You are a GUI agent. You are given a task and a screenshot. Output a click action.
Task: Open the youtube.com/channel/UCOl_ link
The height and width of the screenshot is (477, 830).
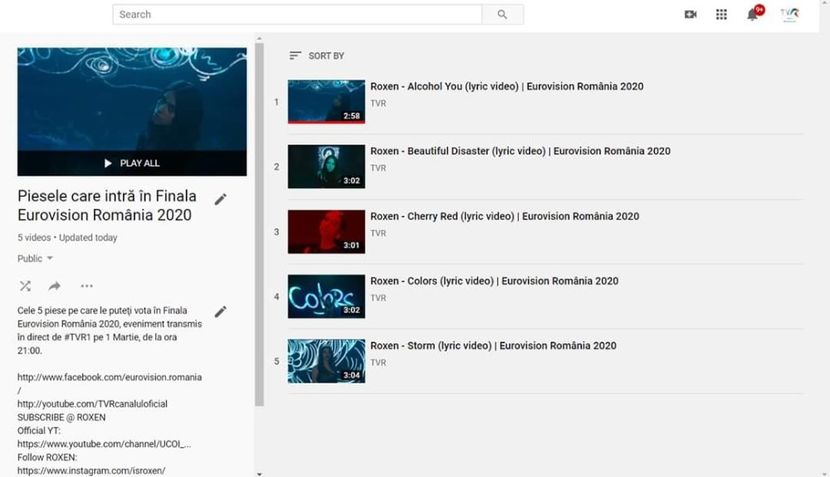104,444
